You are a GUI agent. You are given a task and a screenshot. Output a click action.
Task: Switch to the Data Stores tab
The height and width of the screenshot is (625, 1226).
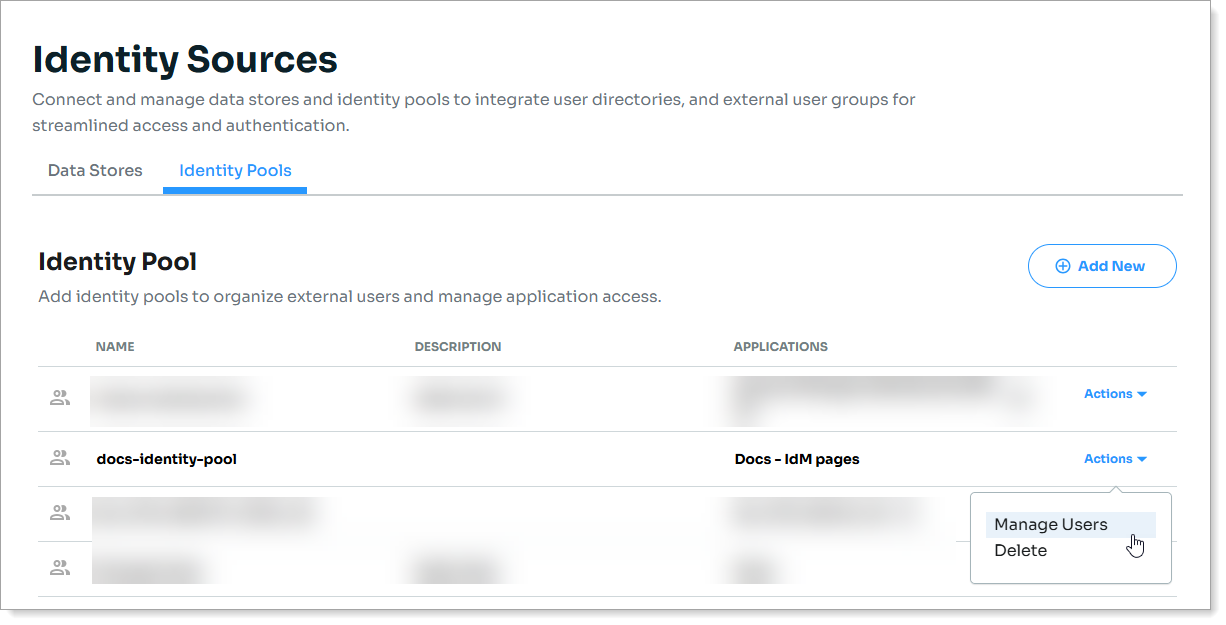point(95,170)
